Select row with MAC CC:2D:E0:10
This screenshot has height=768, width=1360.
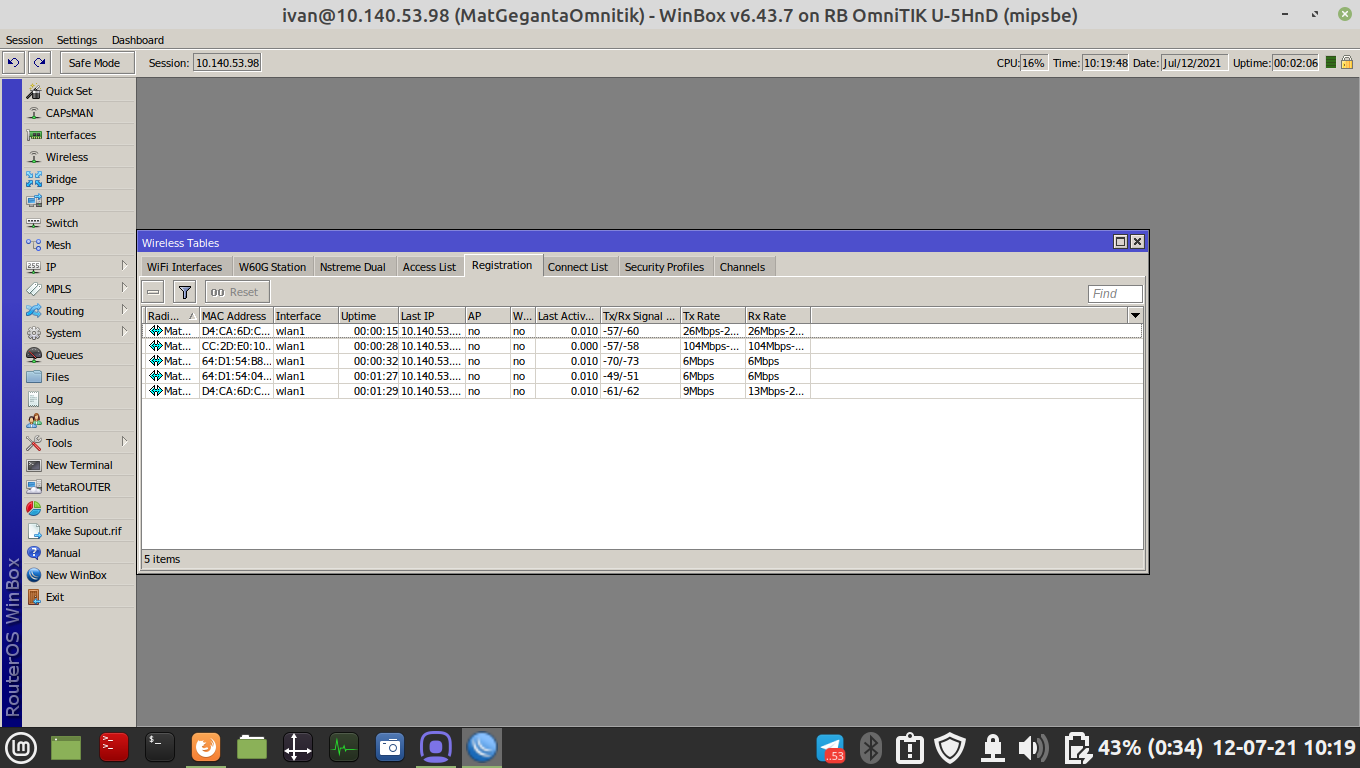click(x=643, y=346)
